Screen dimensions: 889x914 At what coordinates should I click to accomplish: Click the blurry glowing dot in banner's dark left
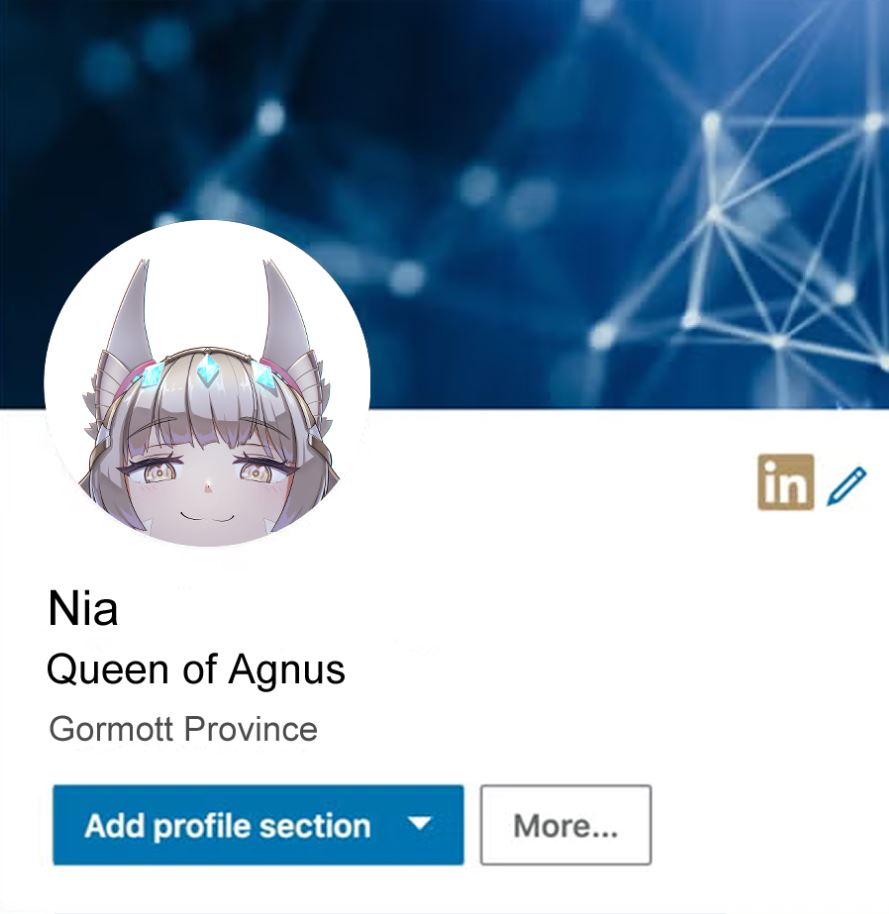click(270, 117)
